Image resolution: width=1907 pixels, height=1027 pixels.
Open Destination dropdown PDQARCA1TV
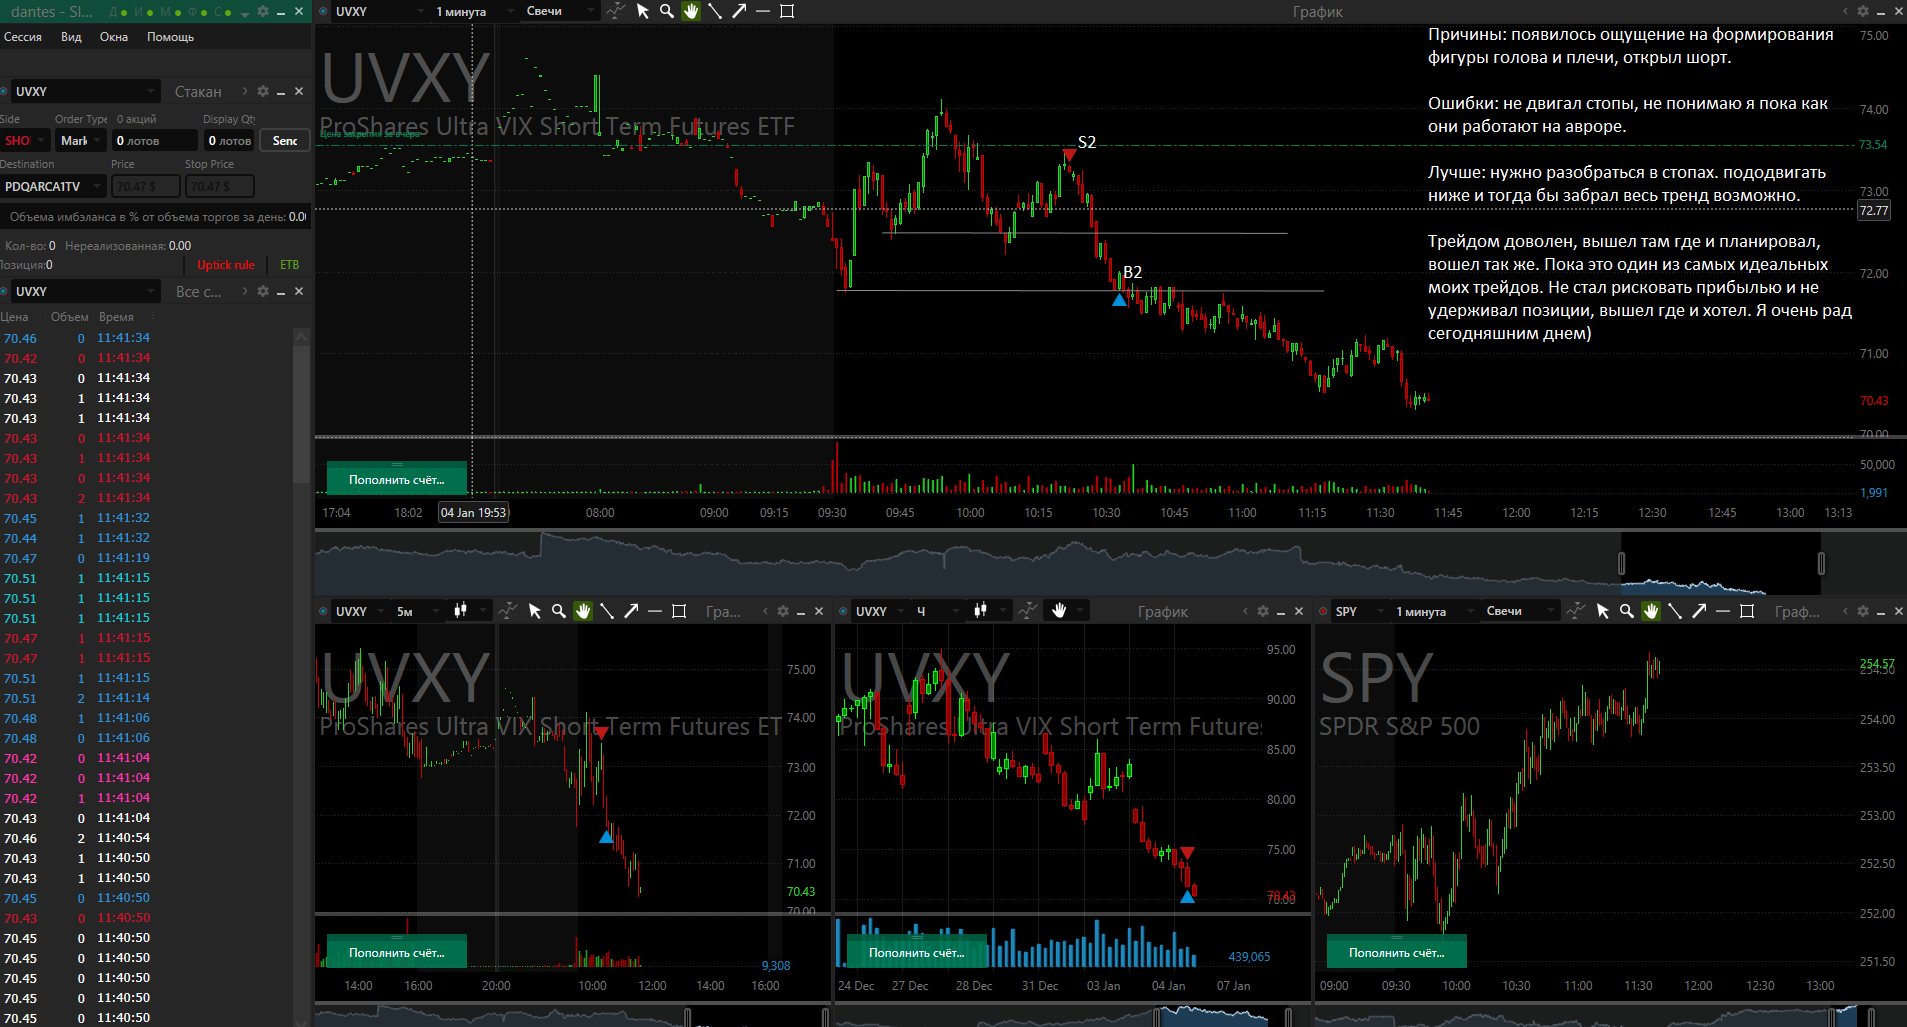tap(53, 186)
